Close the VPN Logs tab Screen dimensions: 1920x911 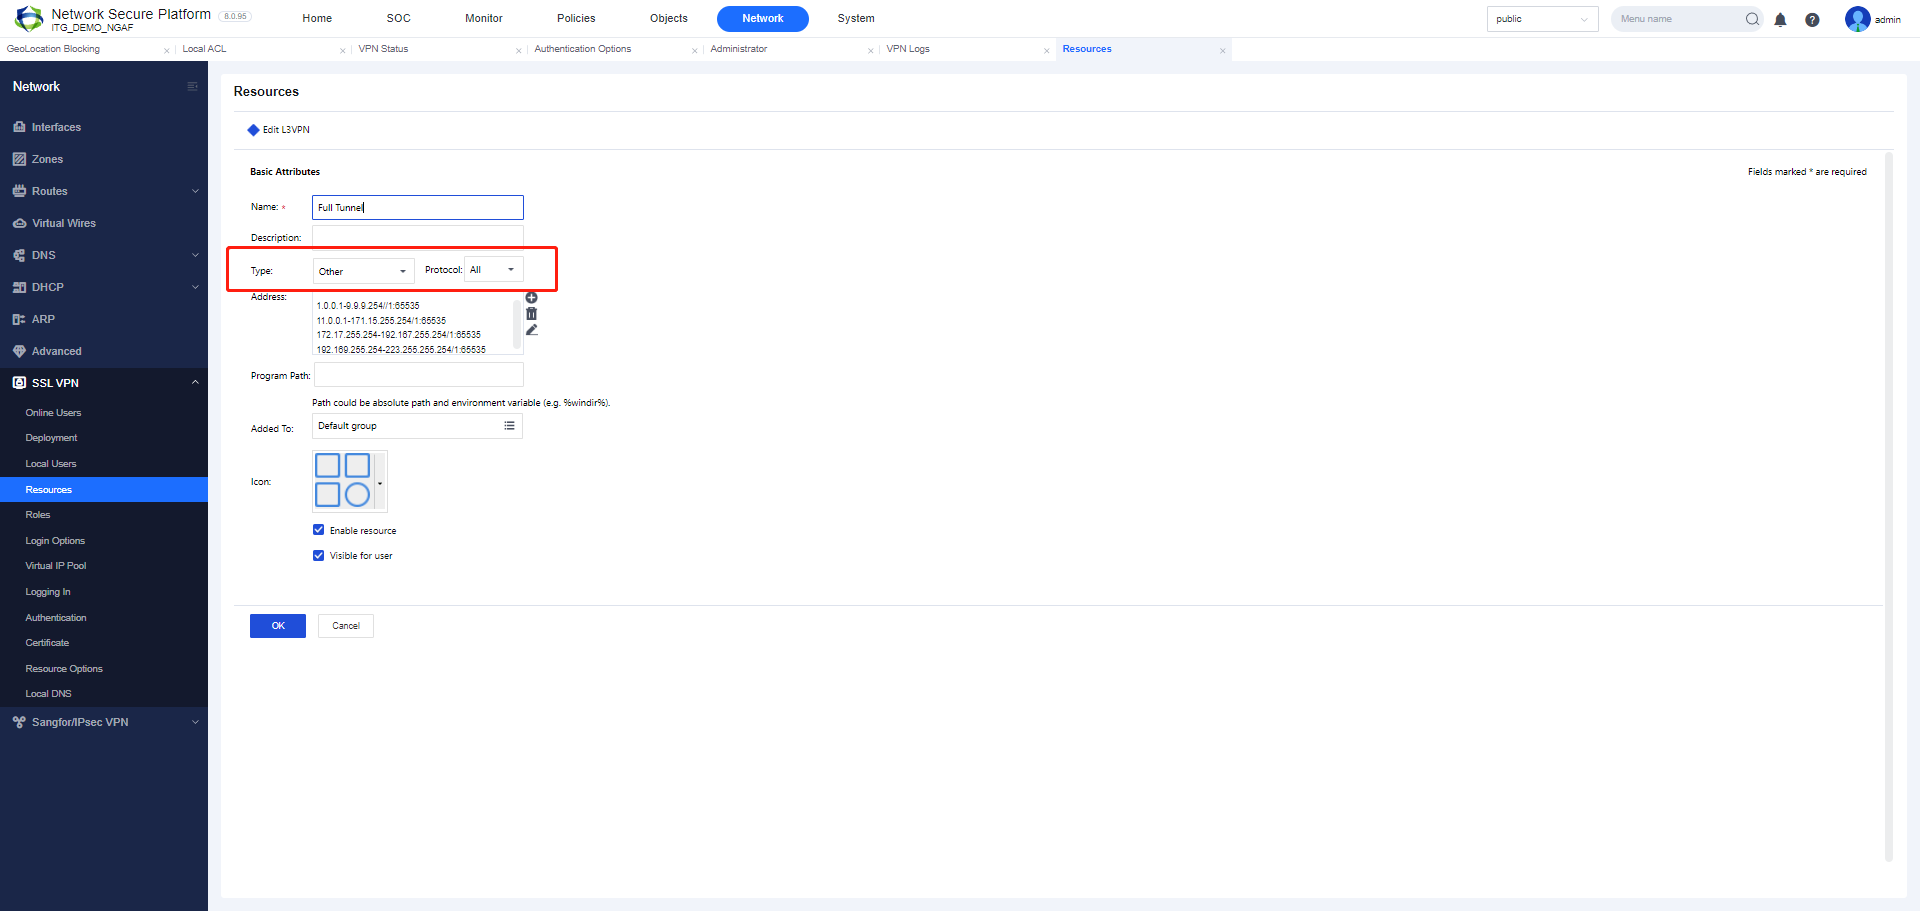click(x=1046, y=51)
